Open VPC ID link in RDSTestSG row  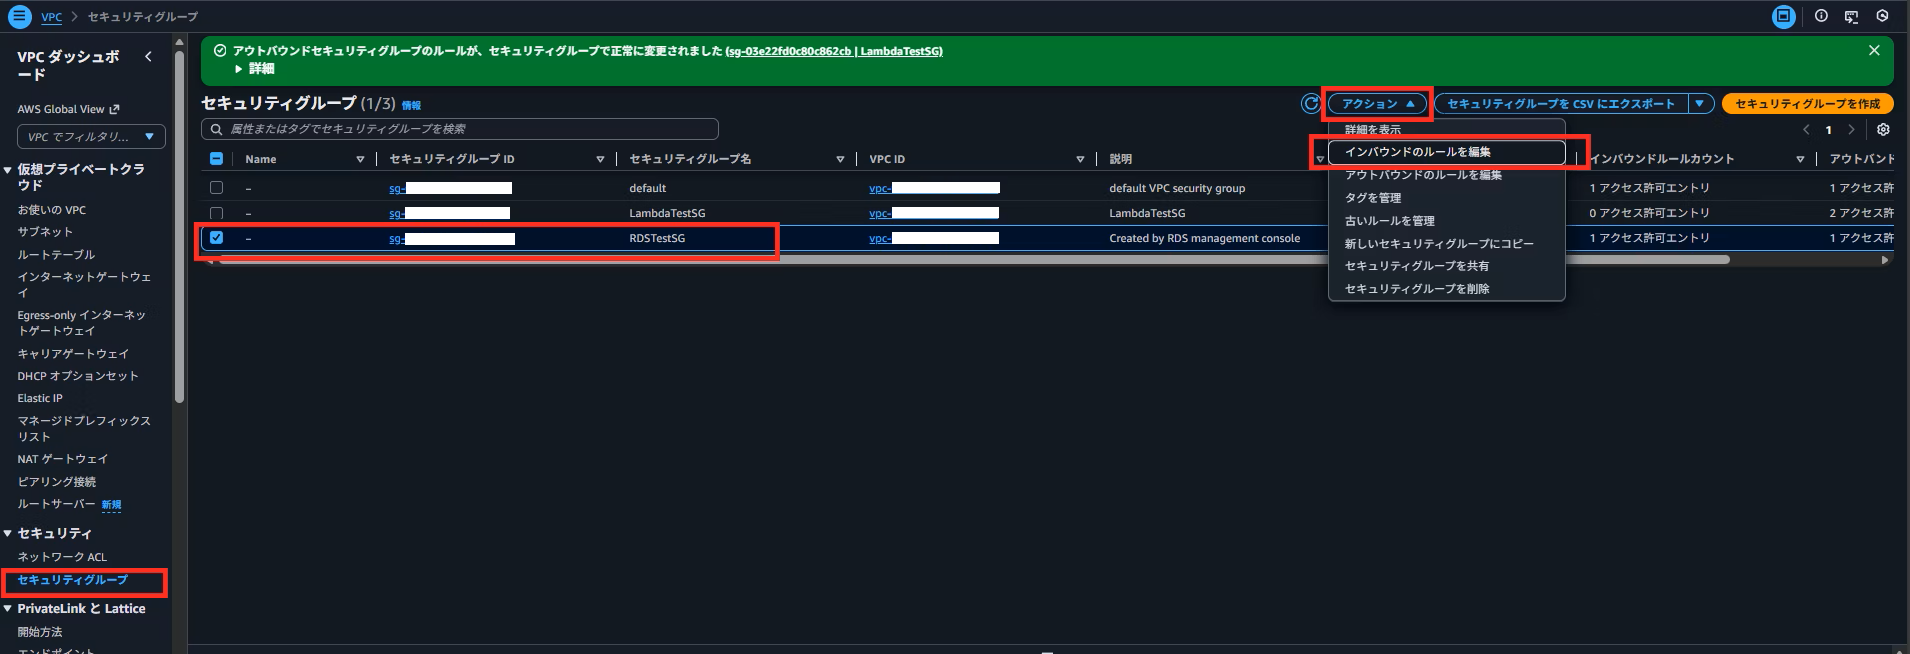tap(934, 238)
